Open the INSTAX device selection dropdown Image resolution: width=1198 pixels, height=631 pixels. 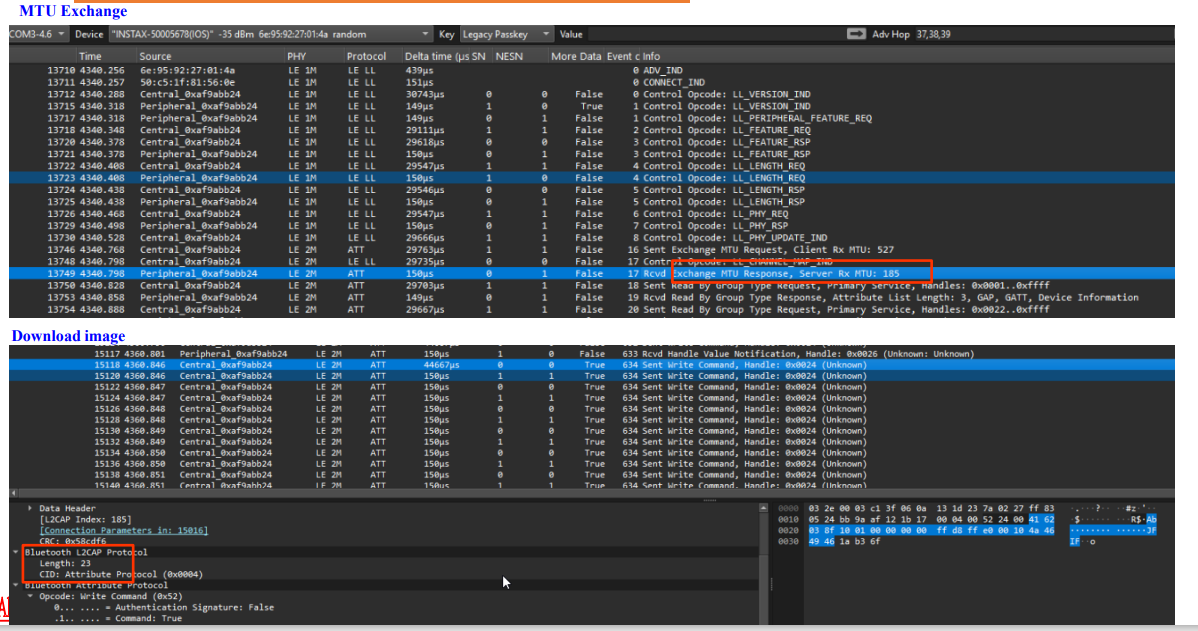click(x=270, y=34)
